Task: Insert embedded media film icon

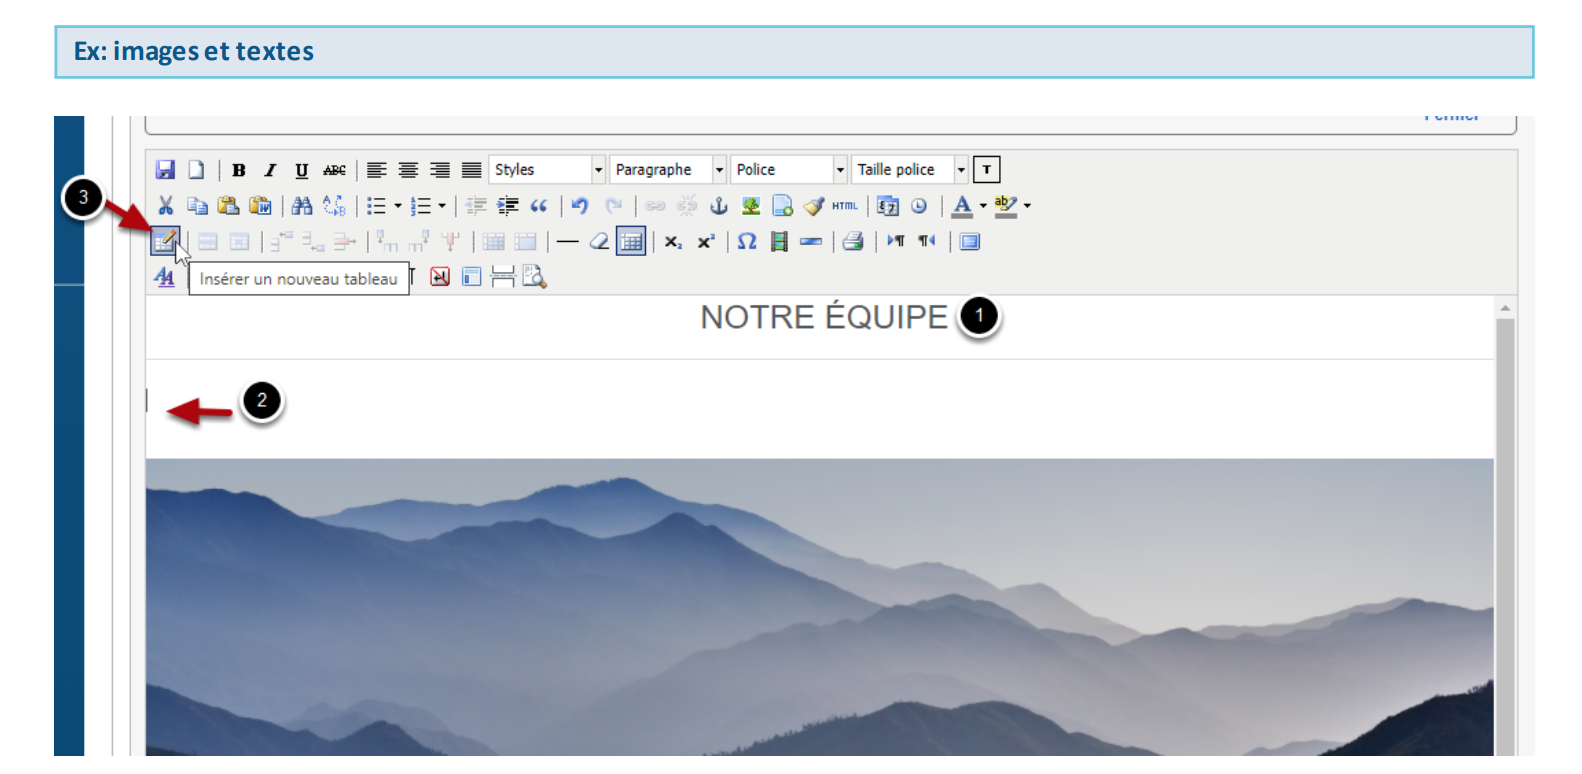Action: click(779, 242)
